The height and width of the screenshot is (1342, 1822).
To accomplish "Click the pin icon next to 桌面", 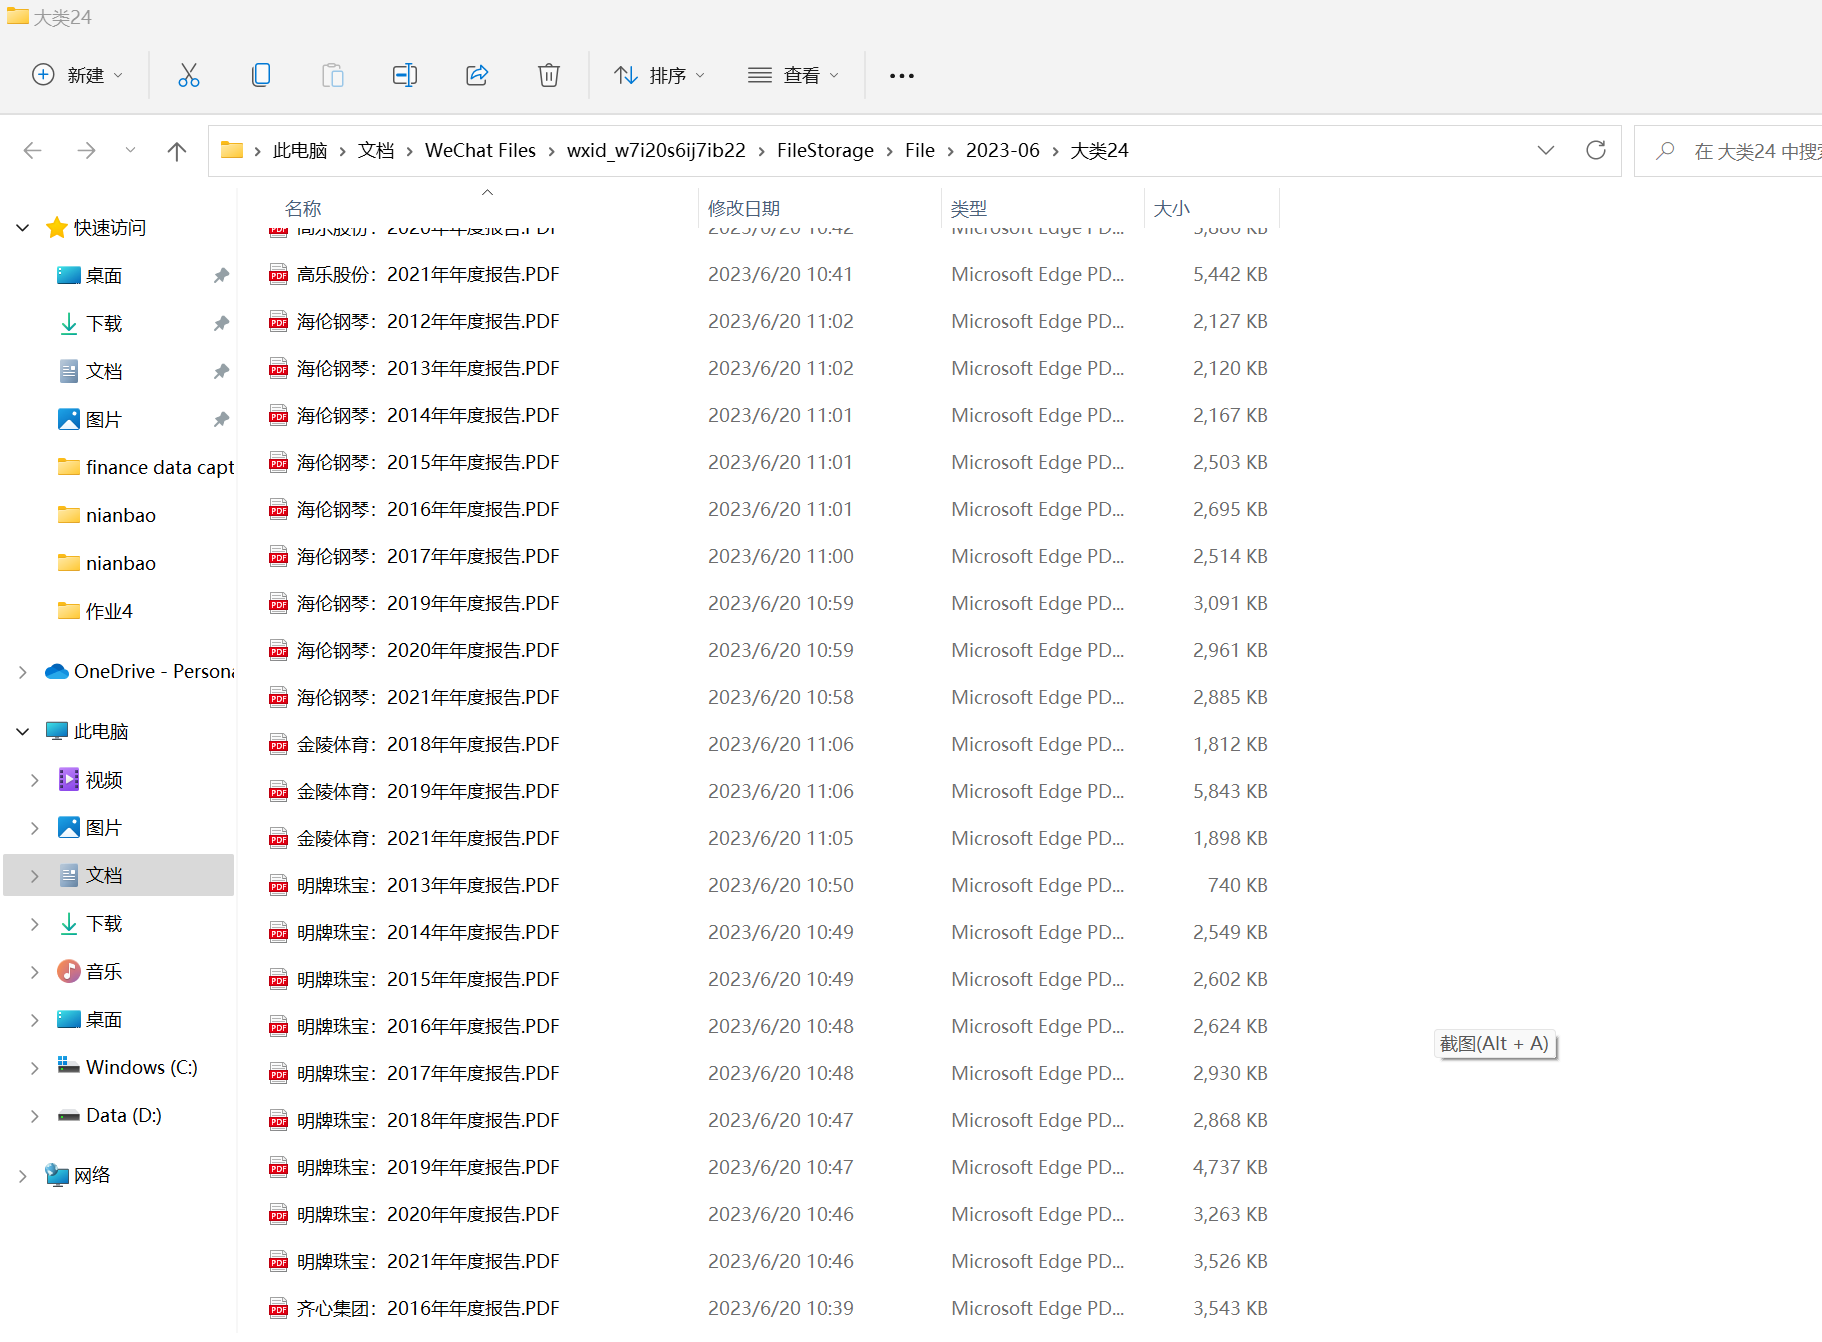I will [x=221, y=275].
